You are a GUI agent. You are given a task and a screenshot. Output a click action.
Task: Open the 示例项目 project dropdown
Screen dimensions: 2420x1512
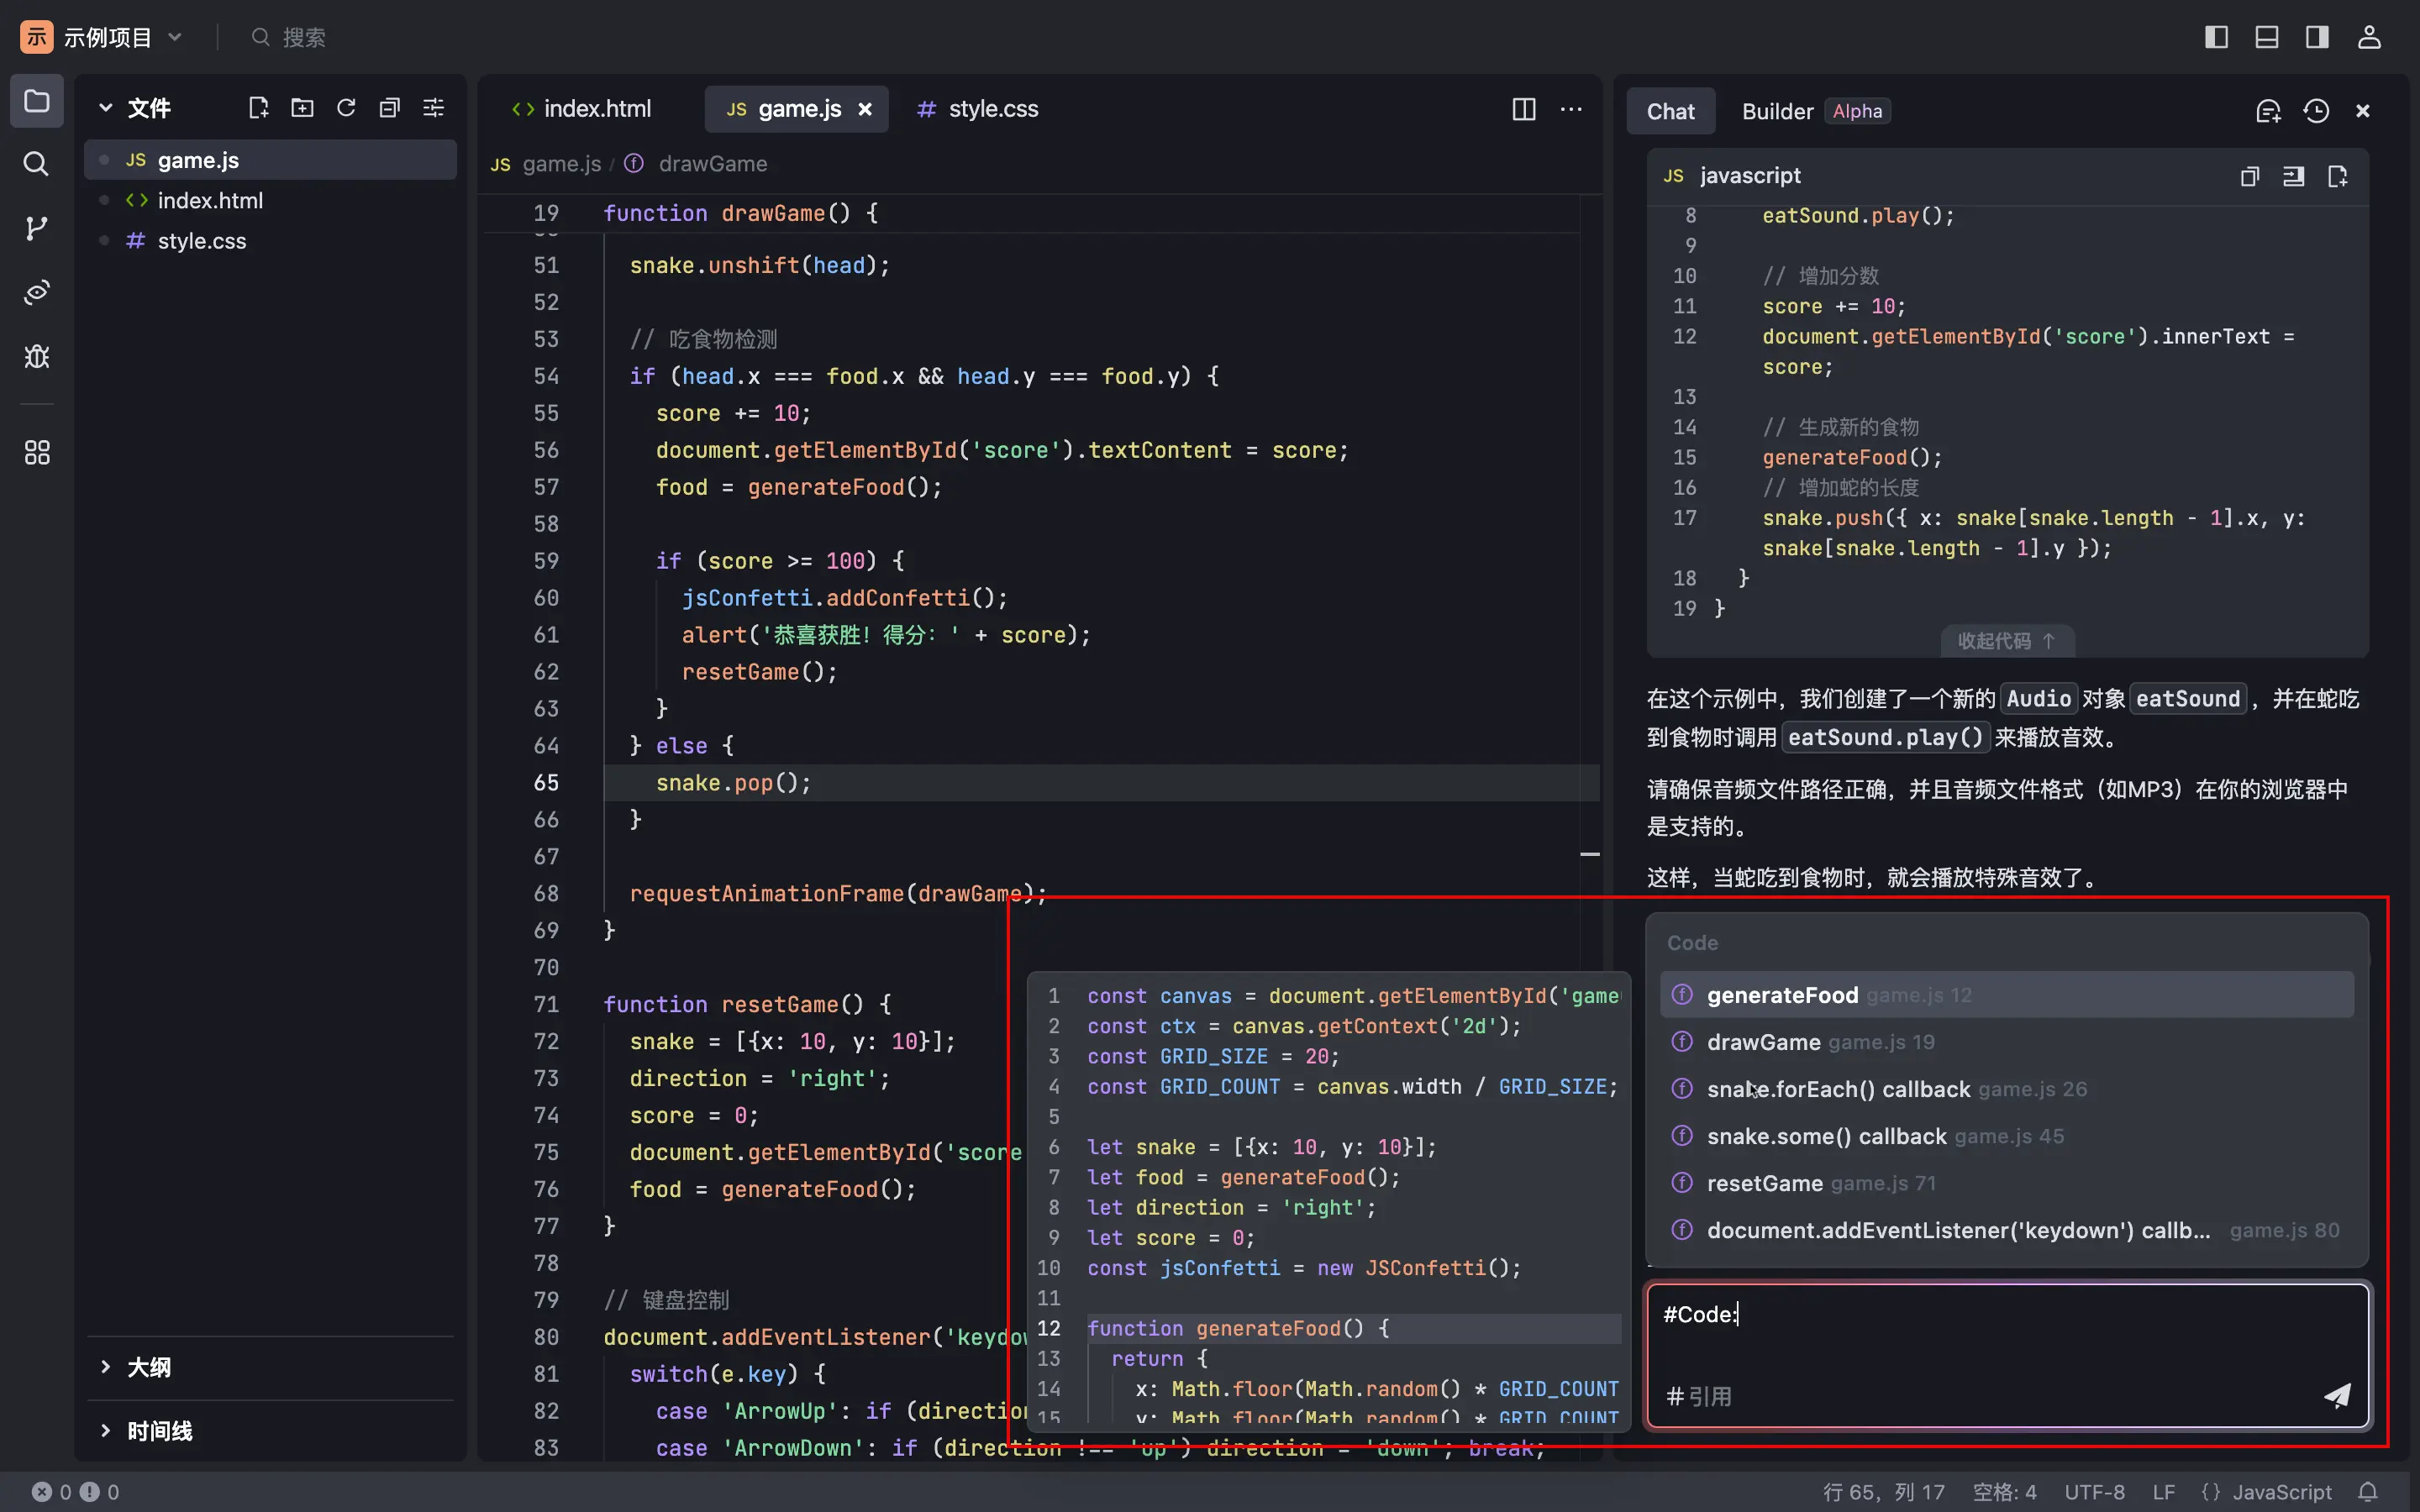point(107,37)
